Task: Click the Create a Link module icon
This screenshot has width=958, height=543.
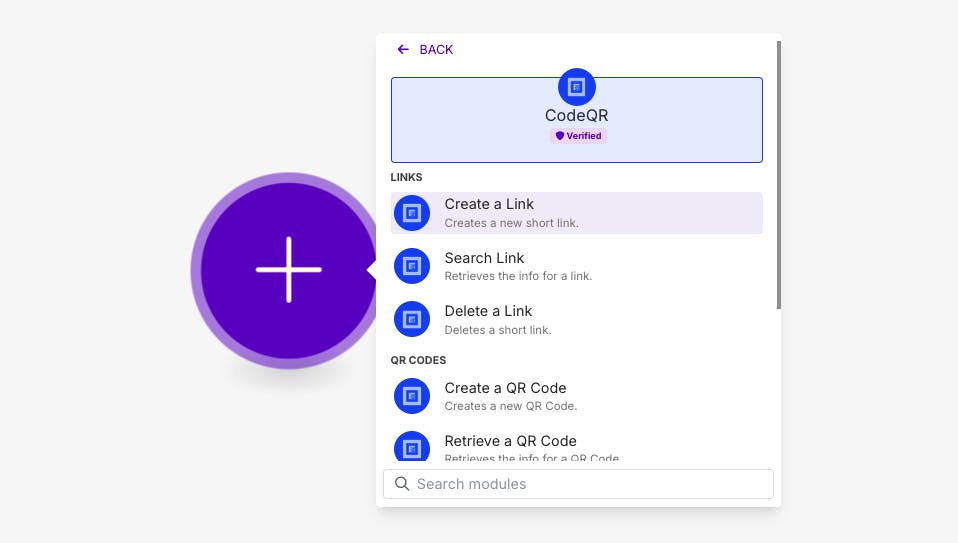Action: tap(412, 213)
